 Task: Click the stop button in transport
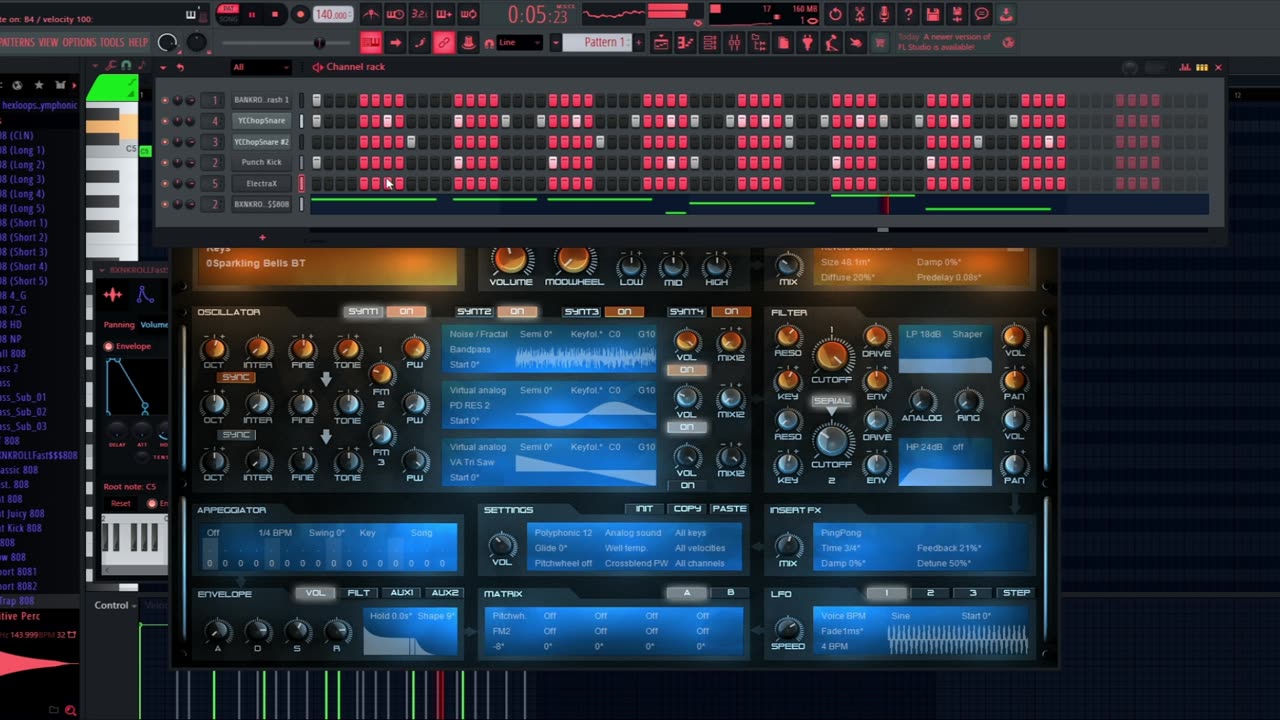click(275, 14)
